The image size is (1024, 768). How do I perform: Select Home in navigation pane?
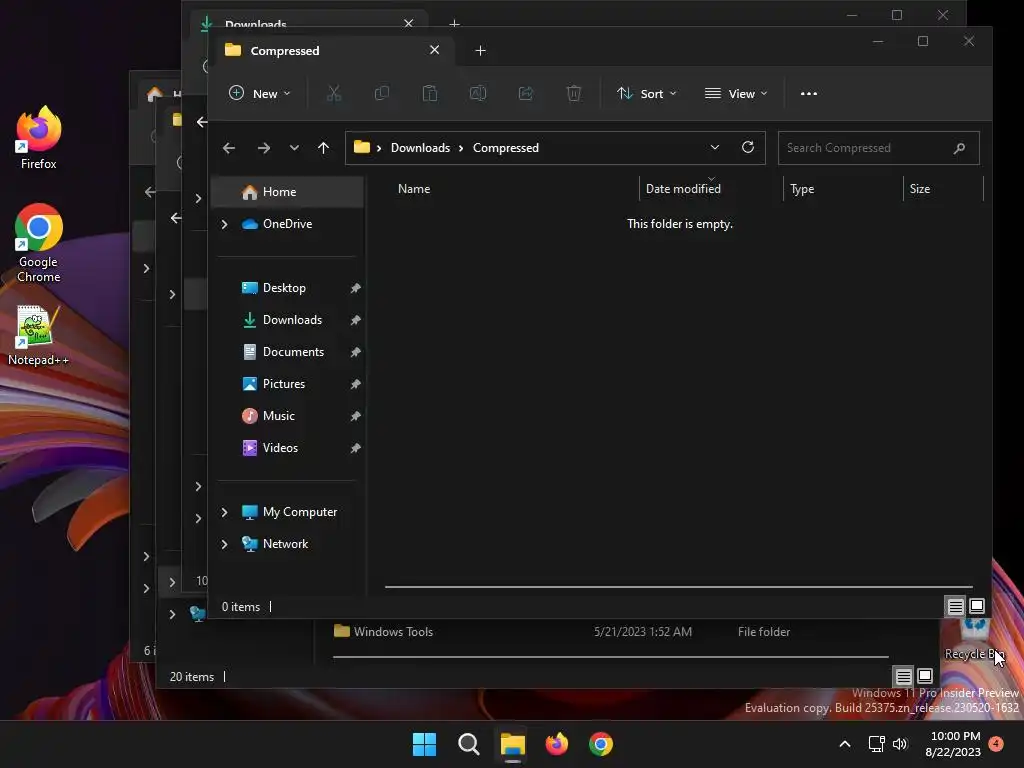point(287,192)
